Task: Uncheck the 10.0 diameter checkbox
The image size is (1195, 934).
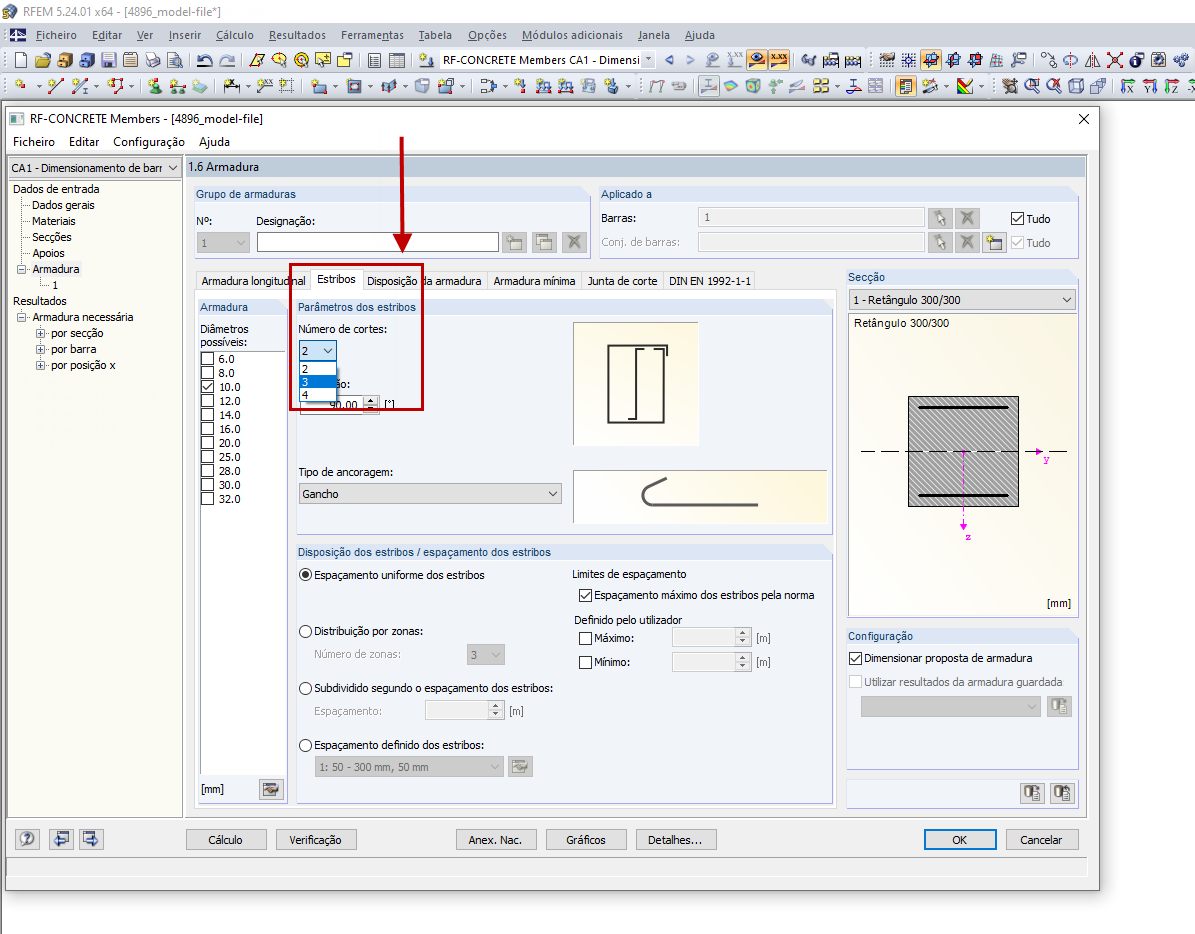Action: click(207, 387)
